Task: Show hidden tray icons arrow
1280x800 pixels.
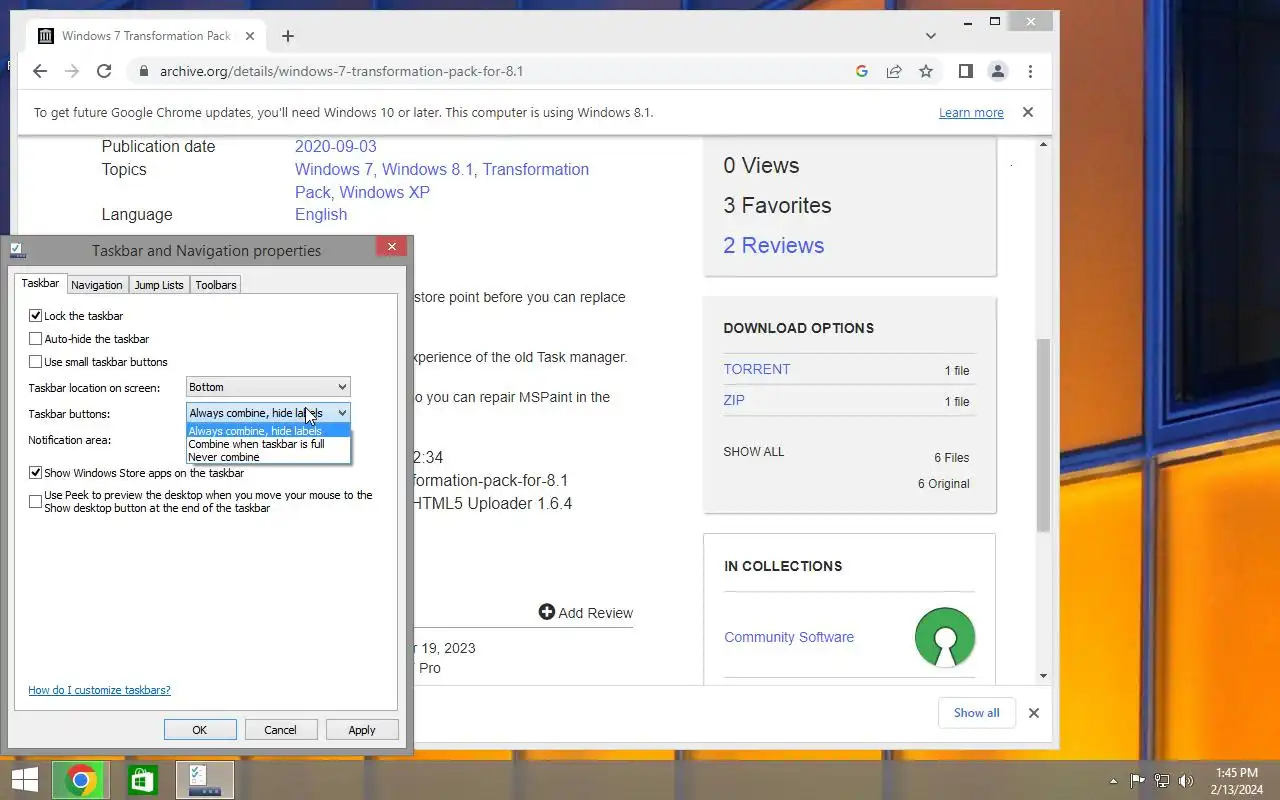Action: [1114, 781]
